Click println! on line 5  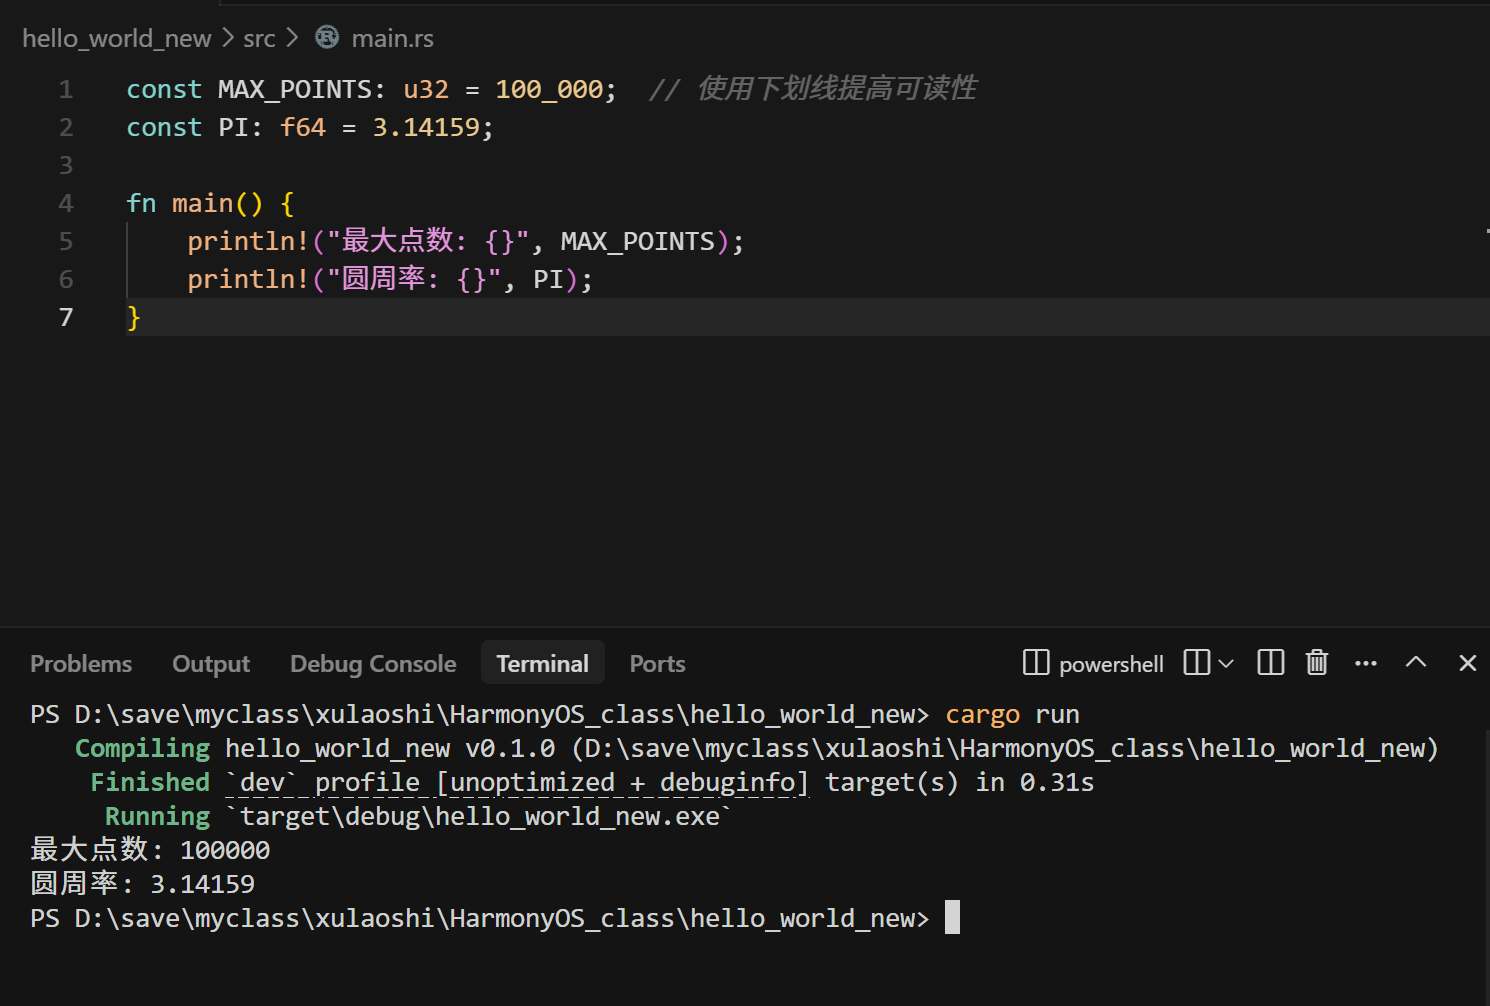click(x=248, y=242)
